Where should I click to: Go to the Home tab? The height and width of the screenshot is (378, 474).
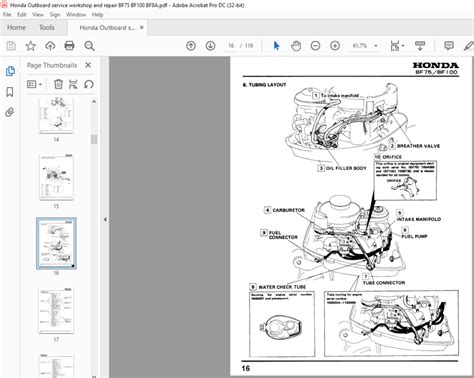click(x=16, y=28)
